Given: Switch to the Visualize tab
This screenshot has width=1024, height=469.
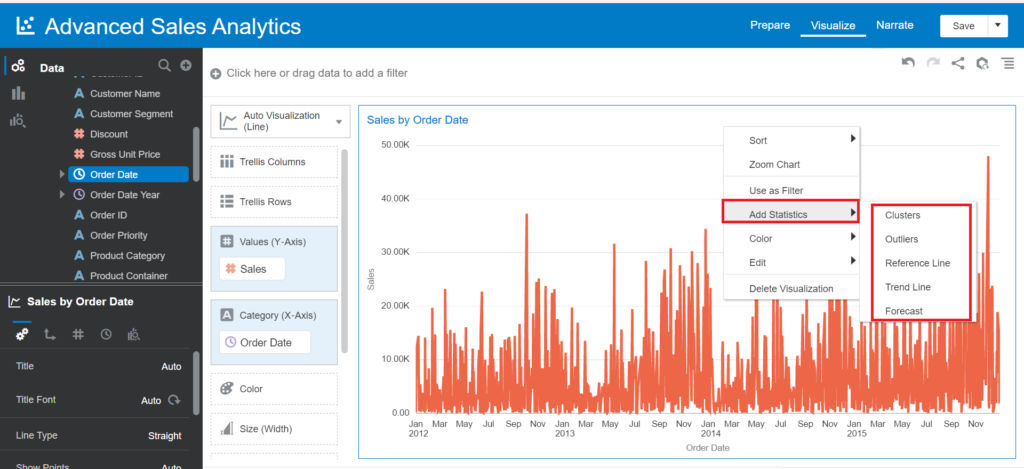Looking at the screenshot, I should 833,25.
